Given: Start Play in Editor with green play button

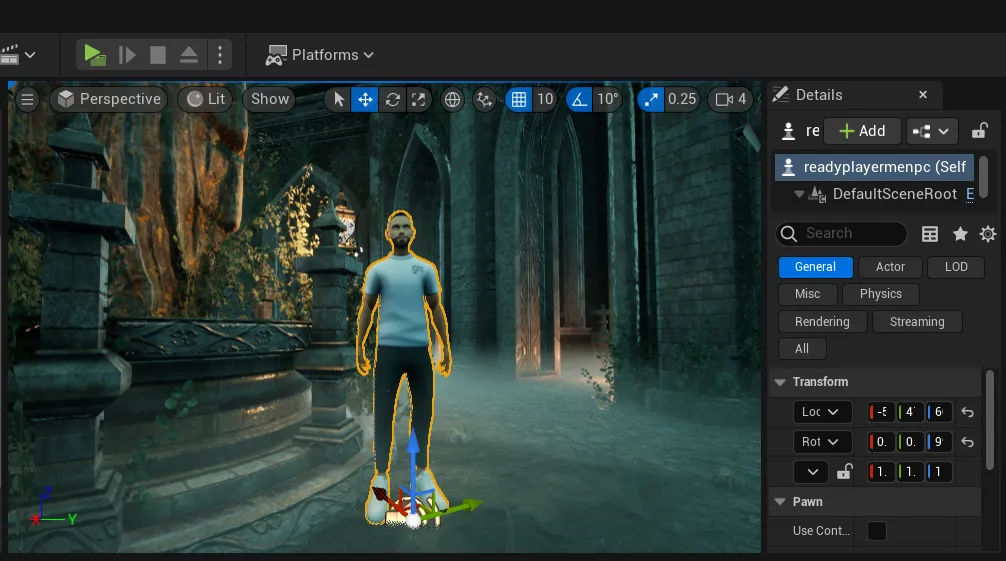Looking at the screenshot, I should 95,55.
